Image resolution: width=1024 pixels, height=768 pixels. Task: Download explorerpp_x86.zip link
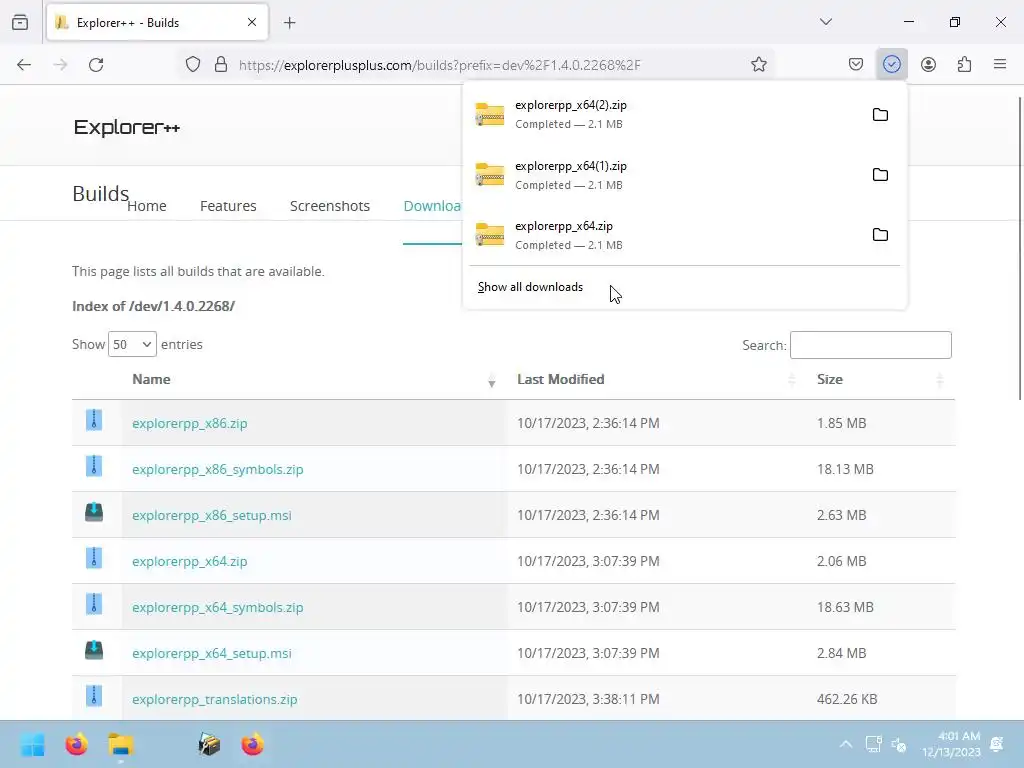(189, 423)
